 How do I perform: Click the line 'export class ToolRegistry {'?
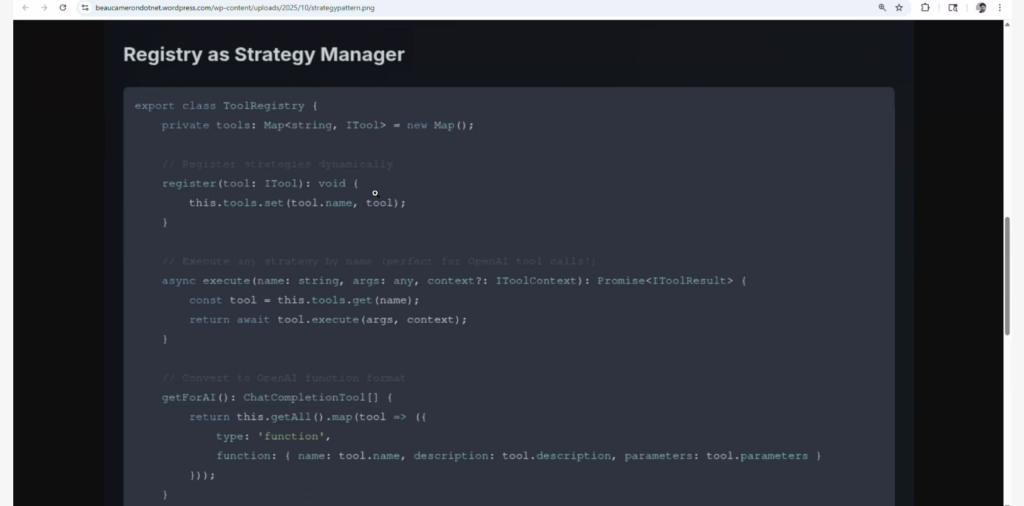pos(226,106)
